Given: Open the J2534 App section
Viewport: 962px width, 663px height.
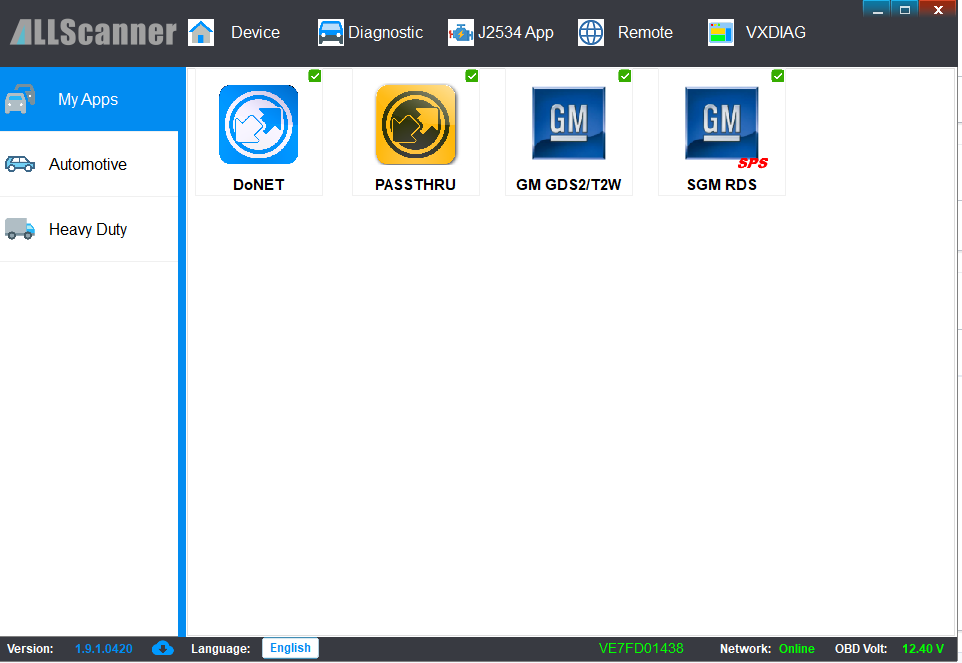Looking at the screenshot, I should [x=515, y=33].
